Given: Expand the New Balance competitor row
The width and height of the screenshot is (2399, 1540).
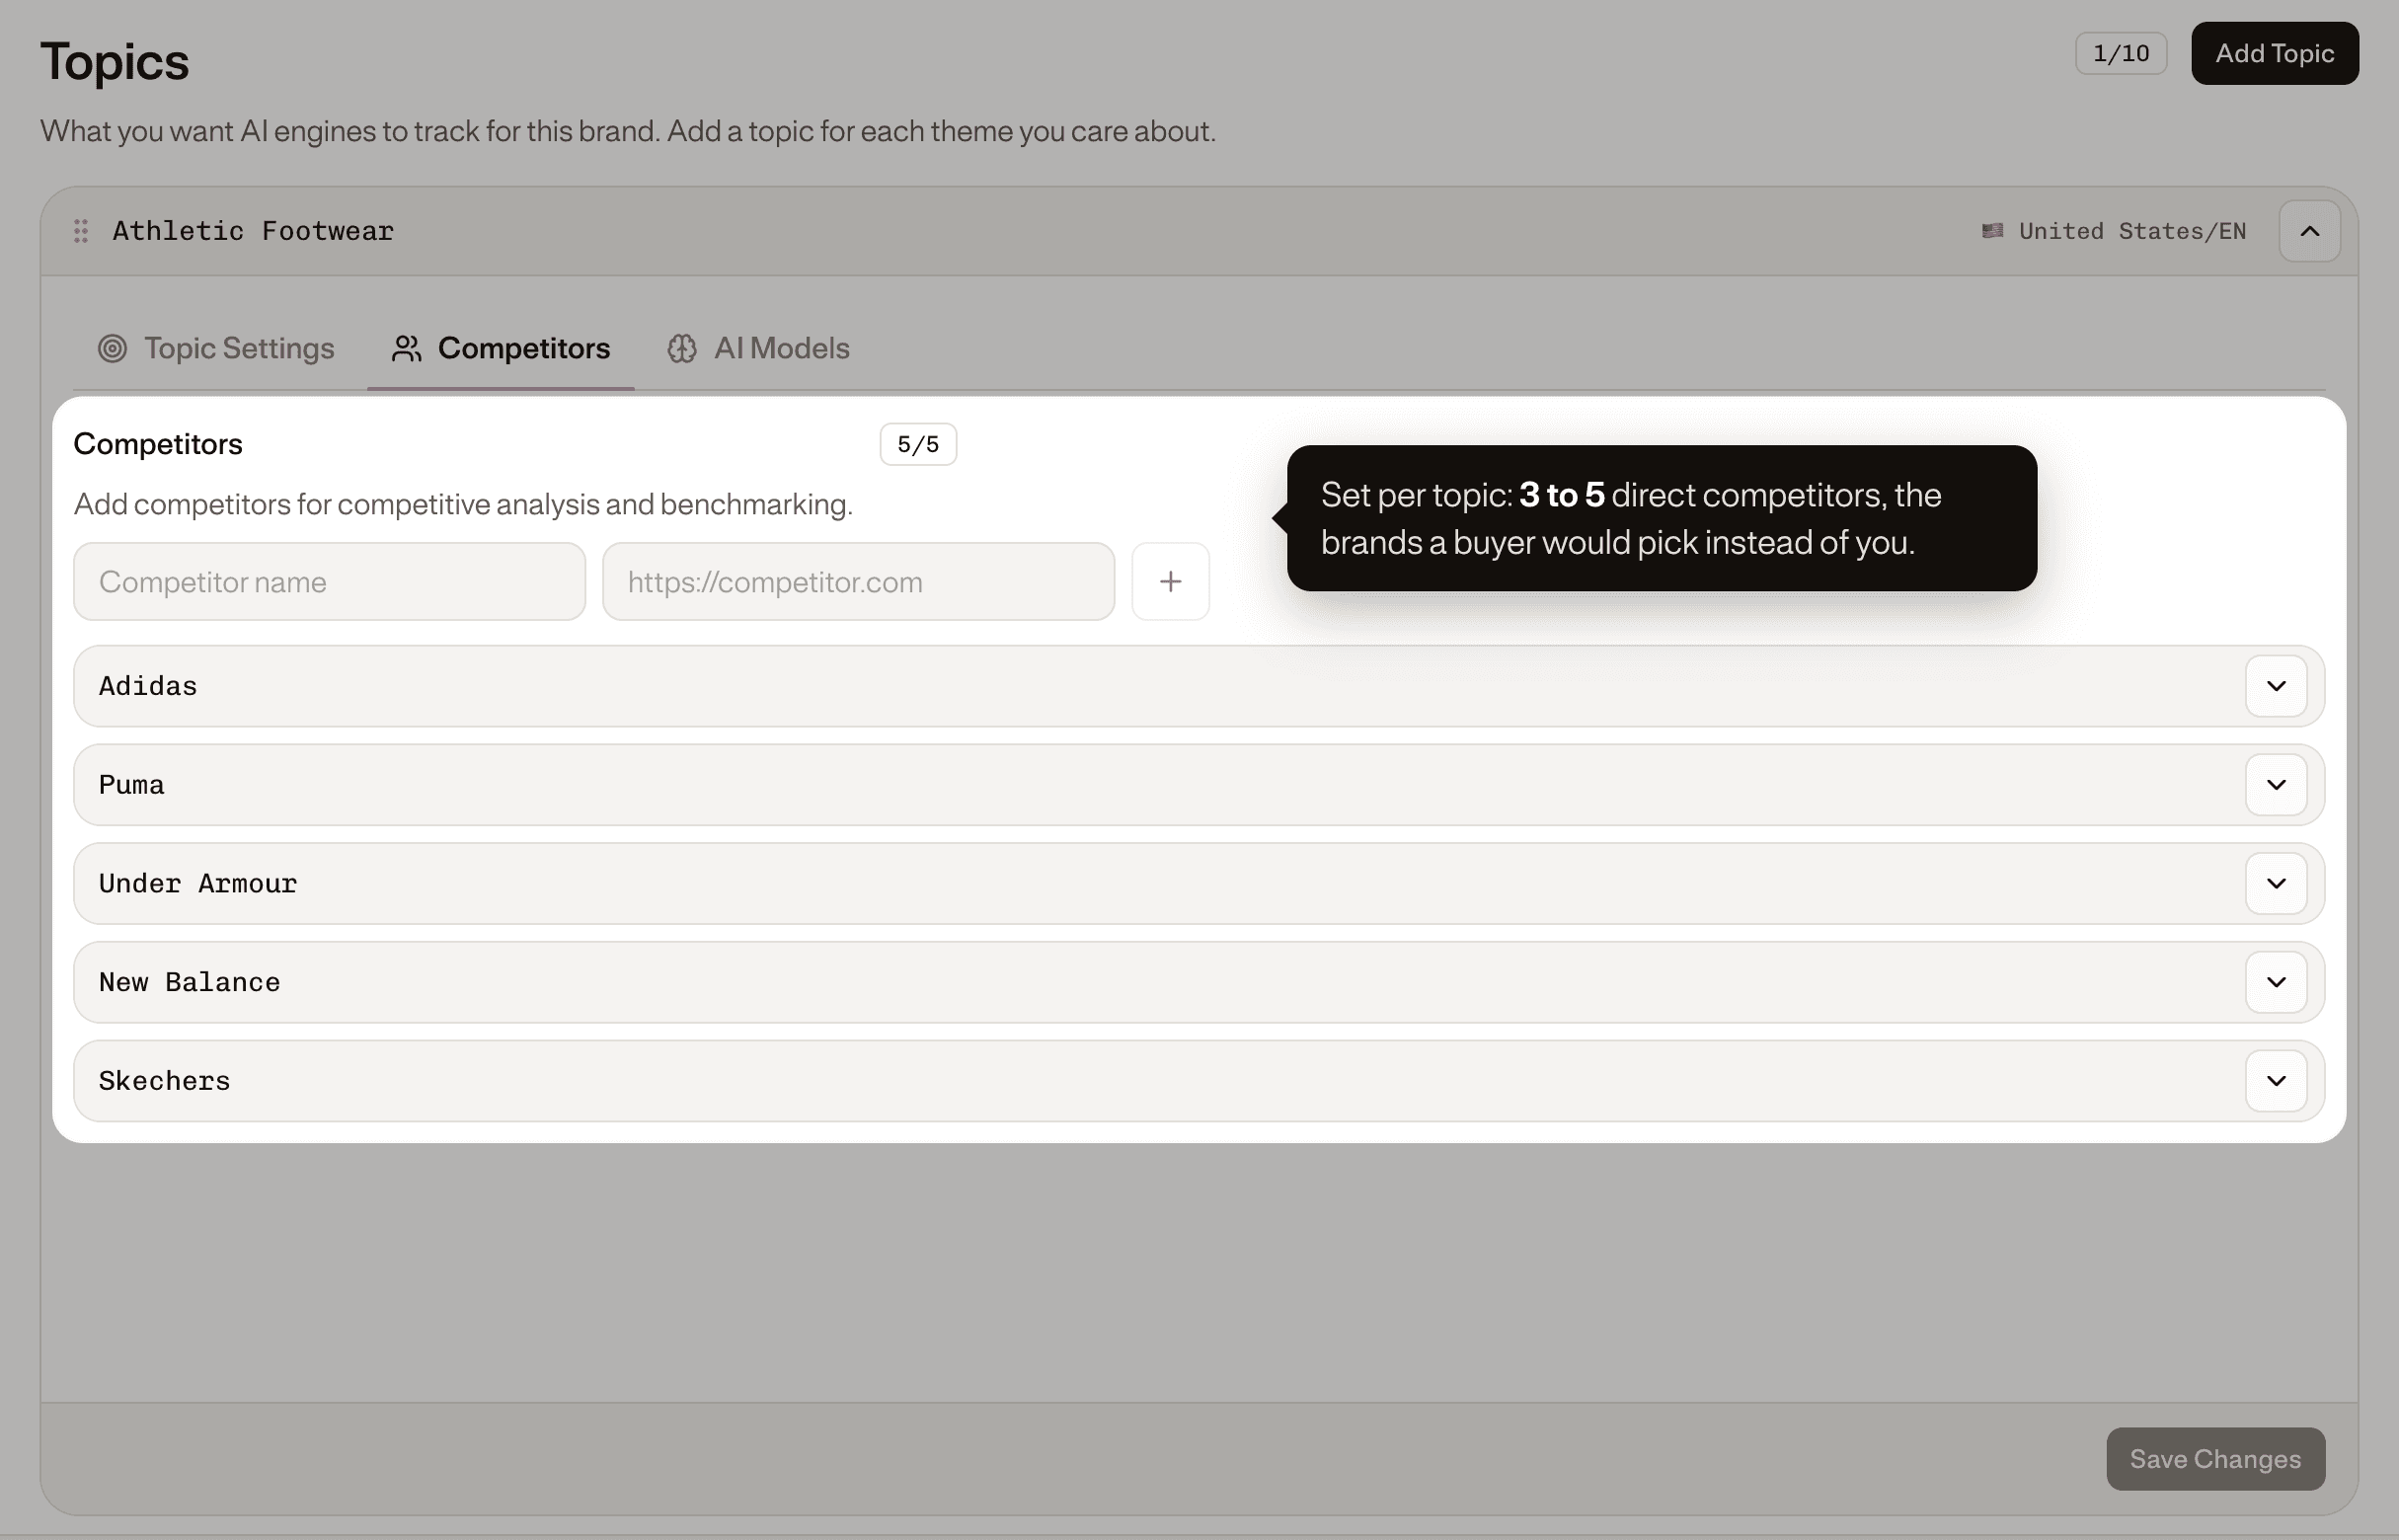Looking at the screenshot, I should [2276, 982].
